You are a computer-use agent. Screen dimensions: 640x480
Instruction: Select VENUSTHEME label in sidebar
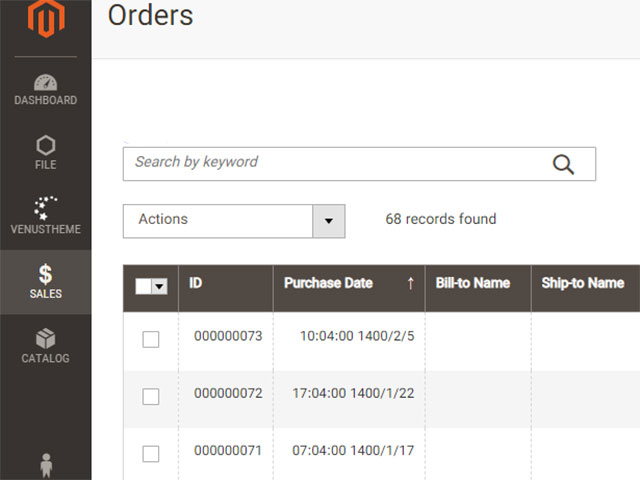45,229
